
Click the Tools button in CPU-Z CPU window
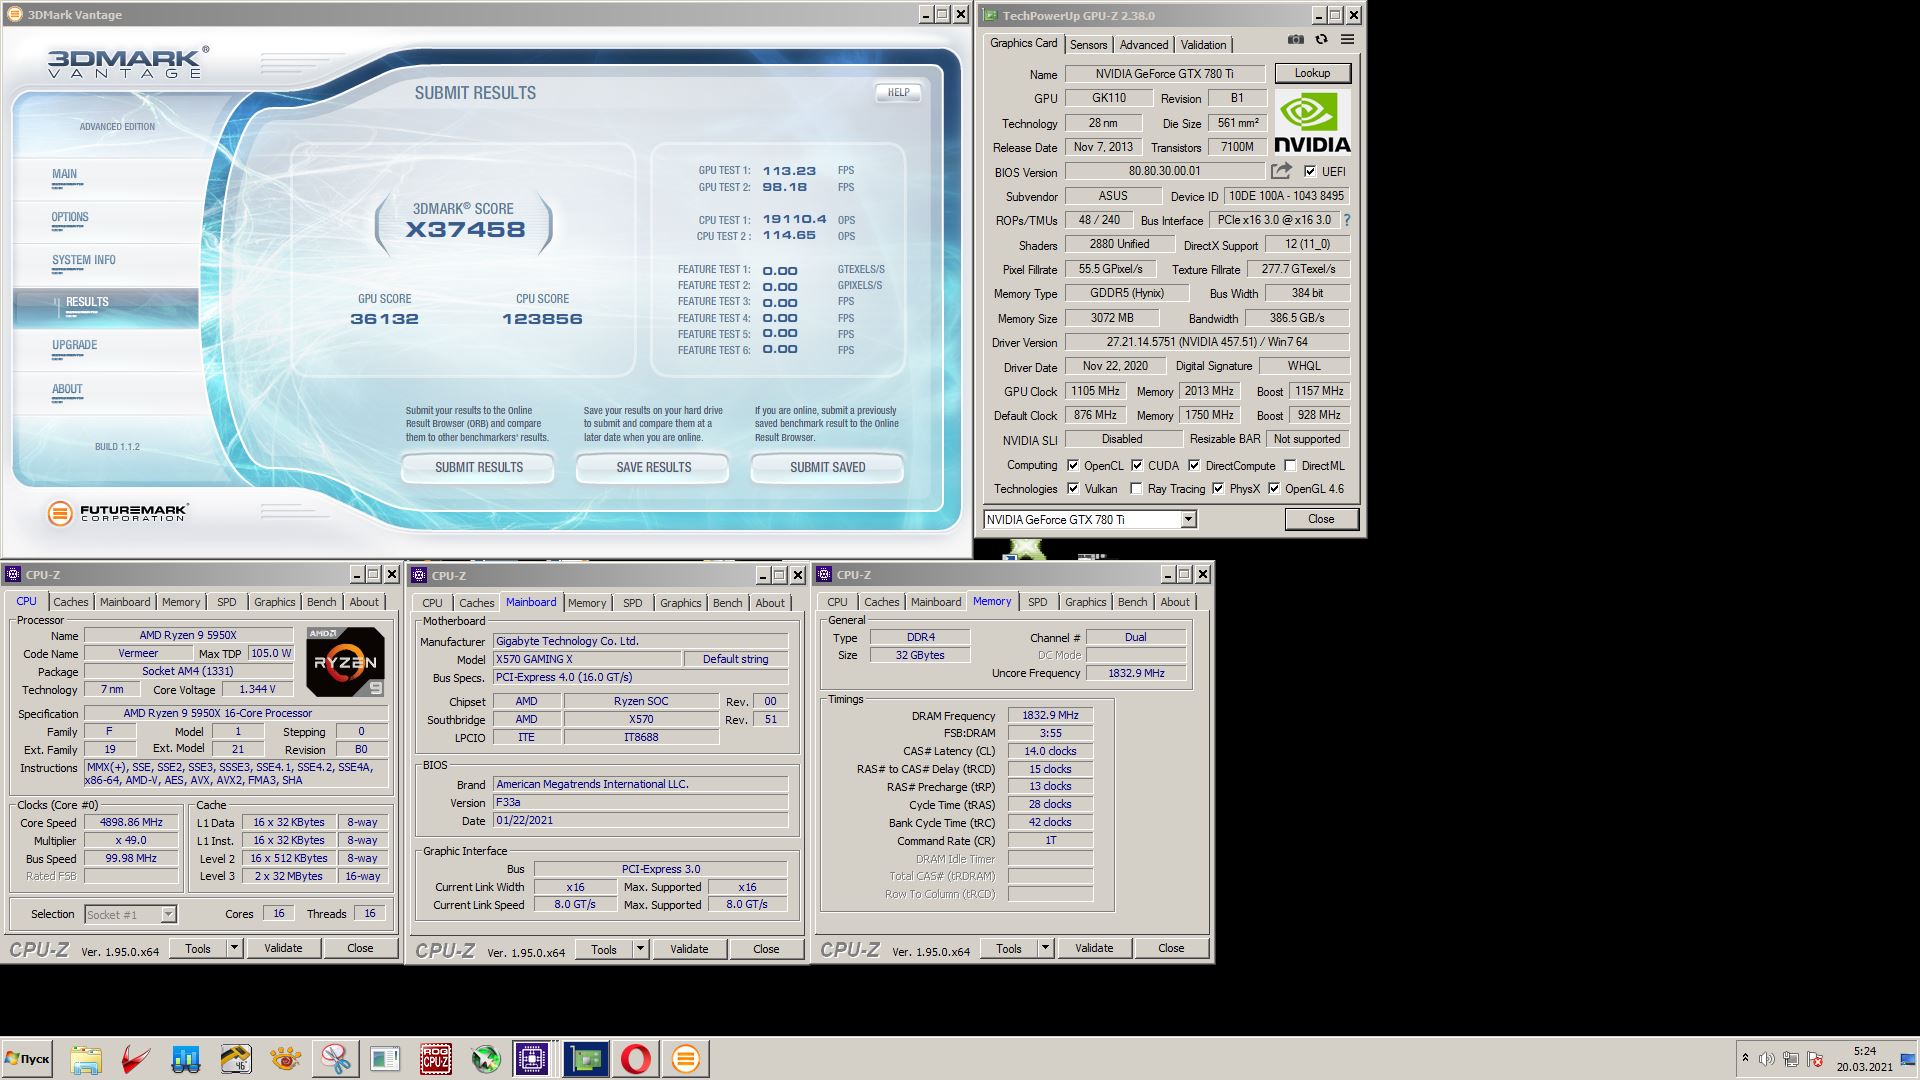198,947
